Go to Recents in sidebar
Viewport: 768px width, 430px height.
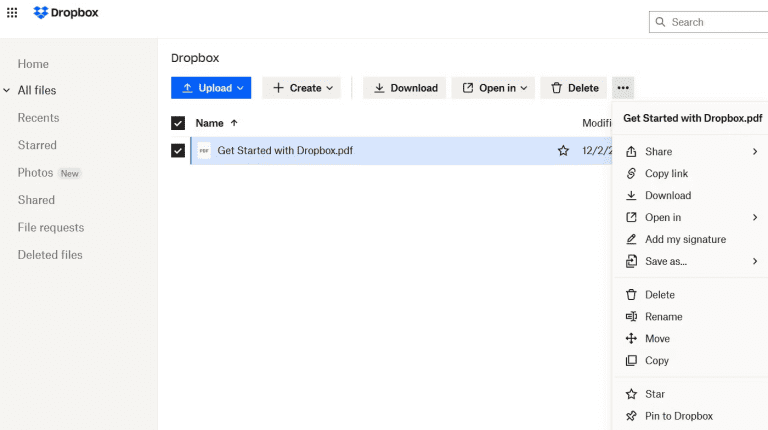(38, 118)
